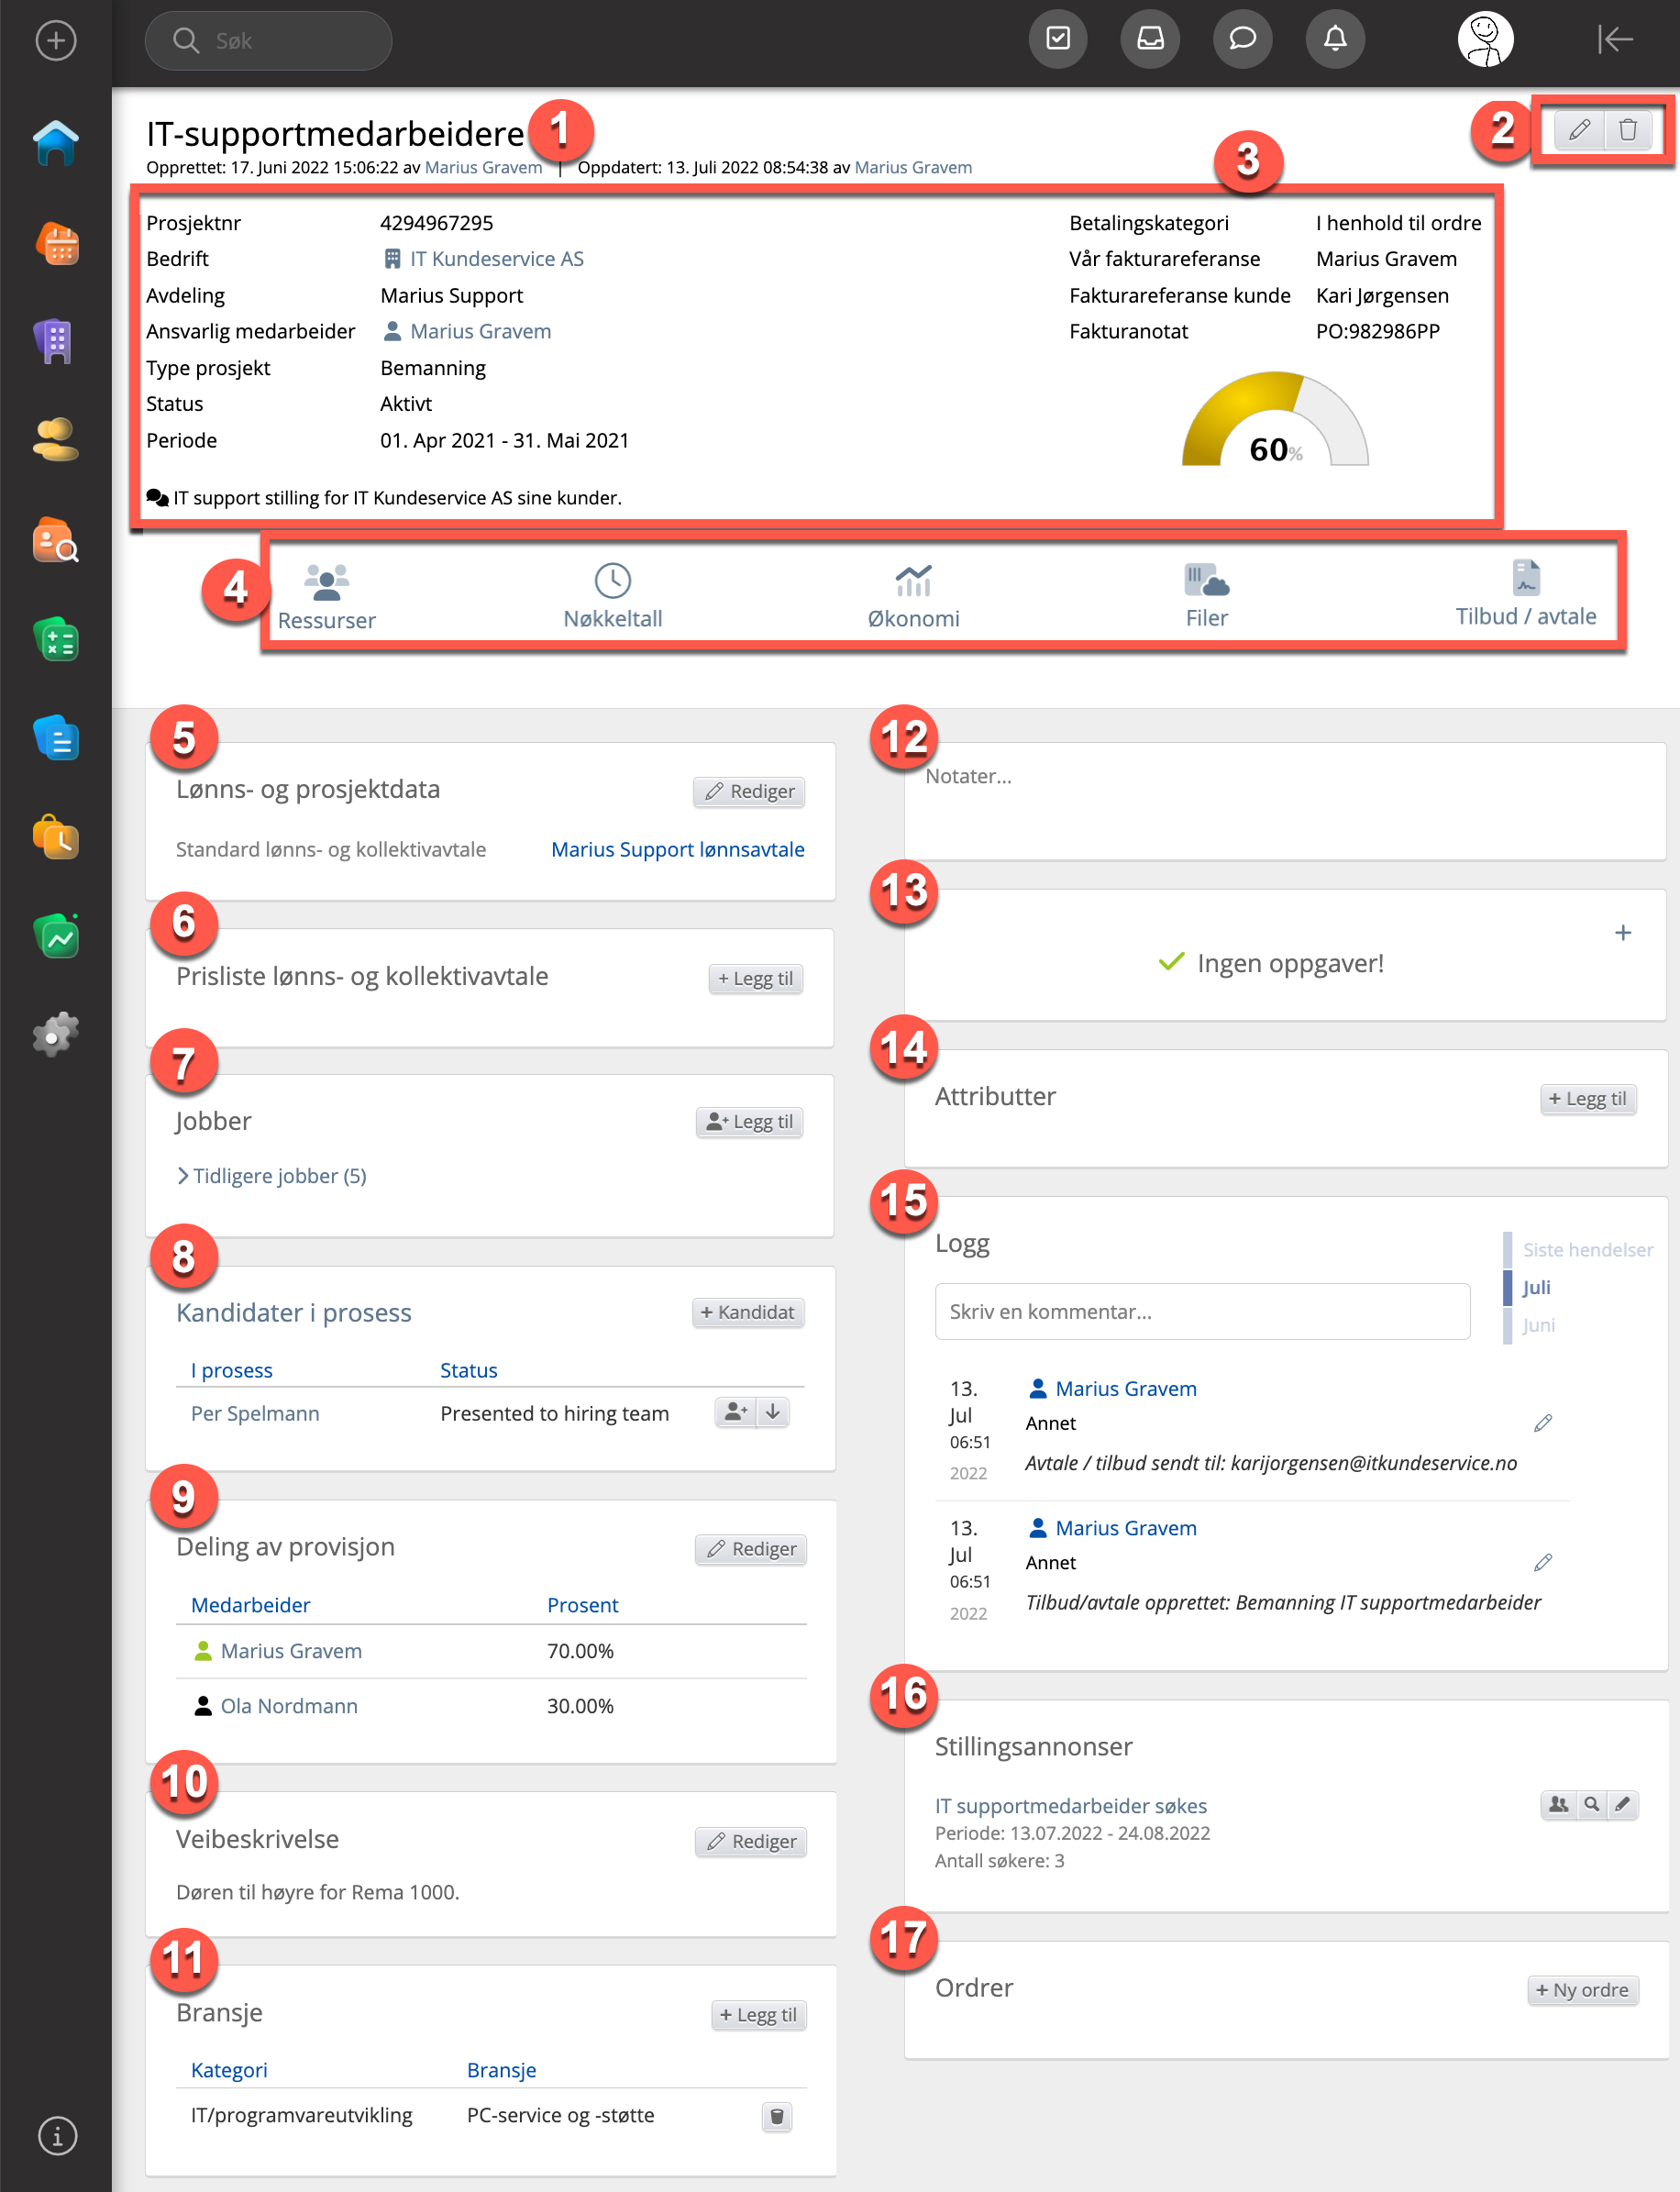Delete project using the trash icon
Screen dimensions: 1680x2192
(1628, 130)
